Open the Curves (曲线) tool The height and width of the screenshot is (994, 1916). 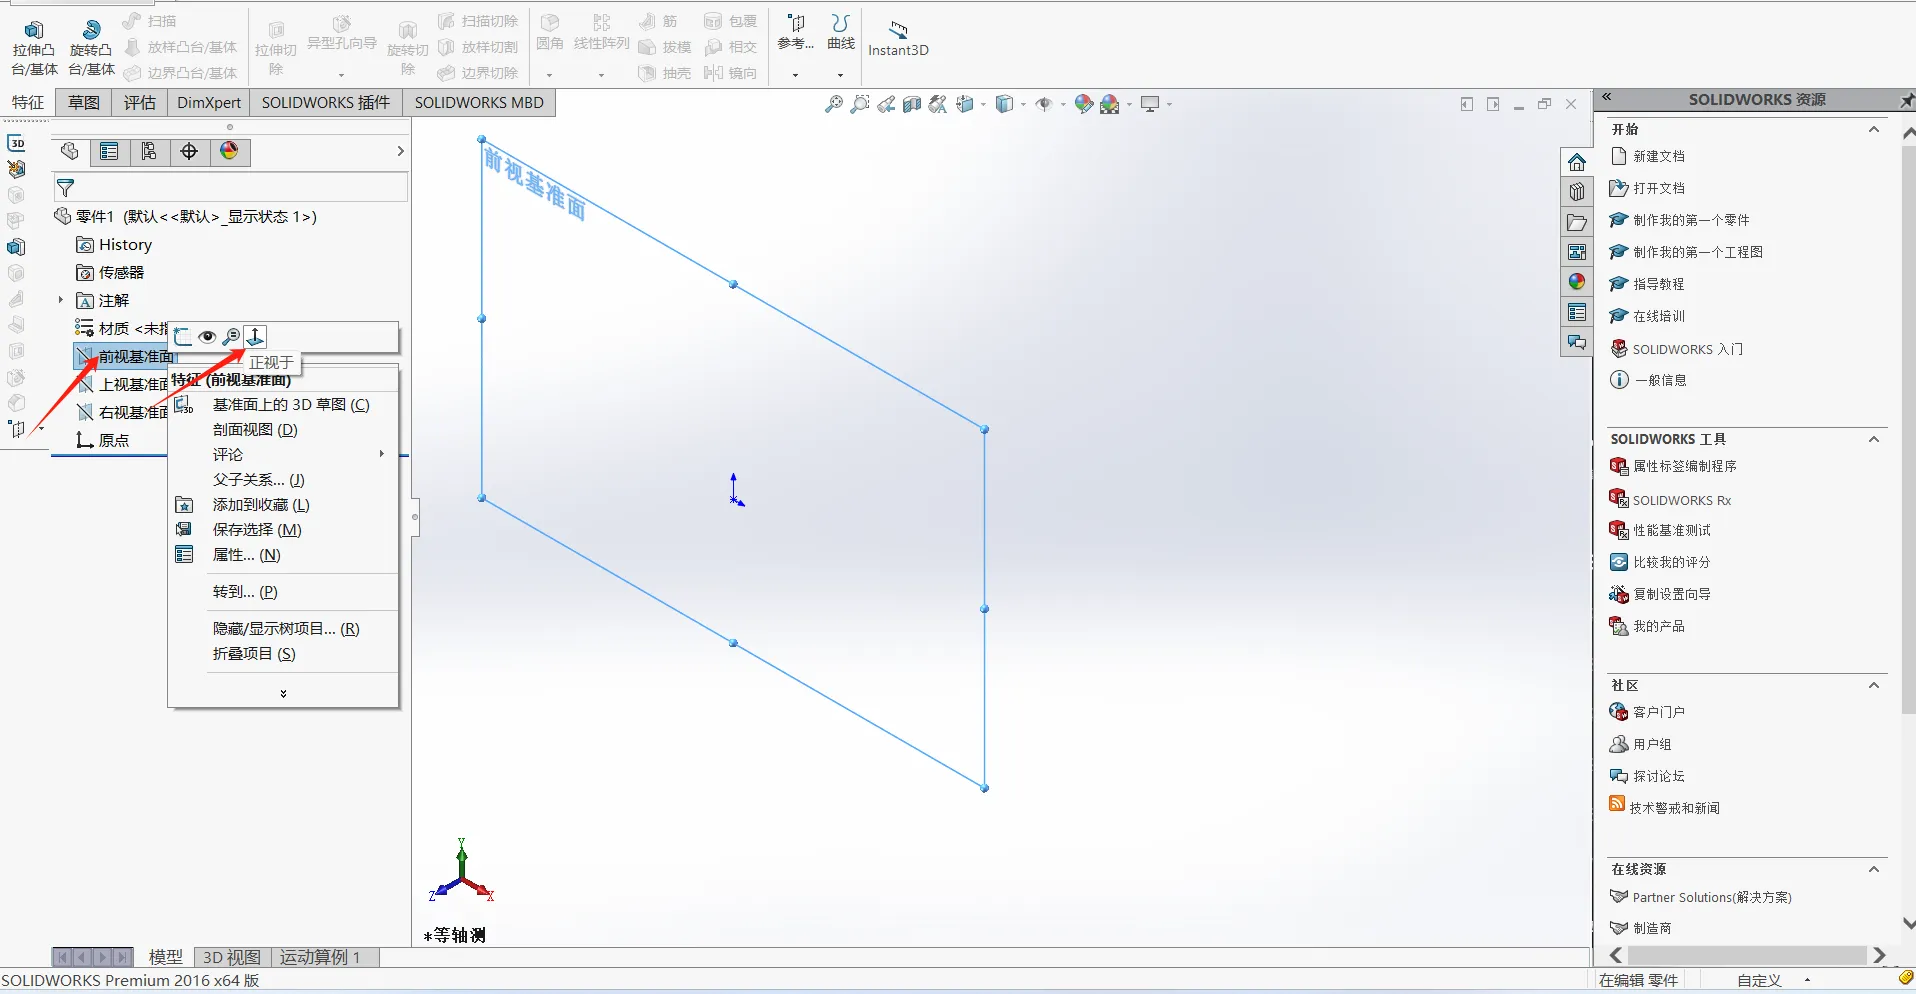[x=841, y=33]
